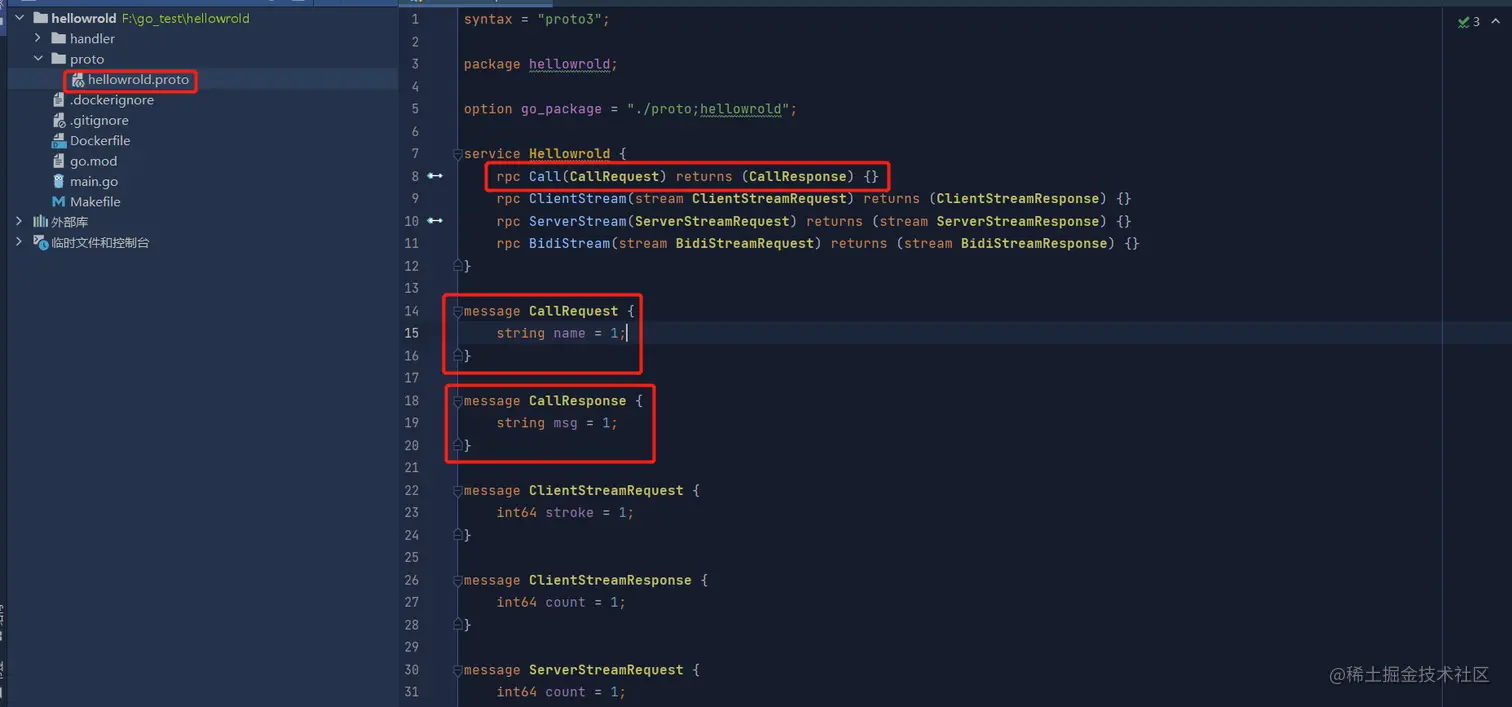Click the project path F:\go_test\hellowrold
This screenshot has height=707, width=1512.
pos(186,18)
